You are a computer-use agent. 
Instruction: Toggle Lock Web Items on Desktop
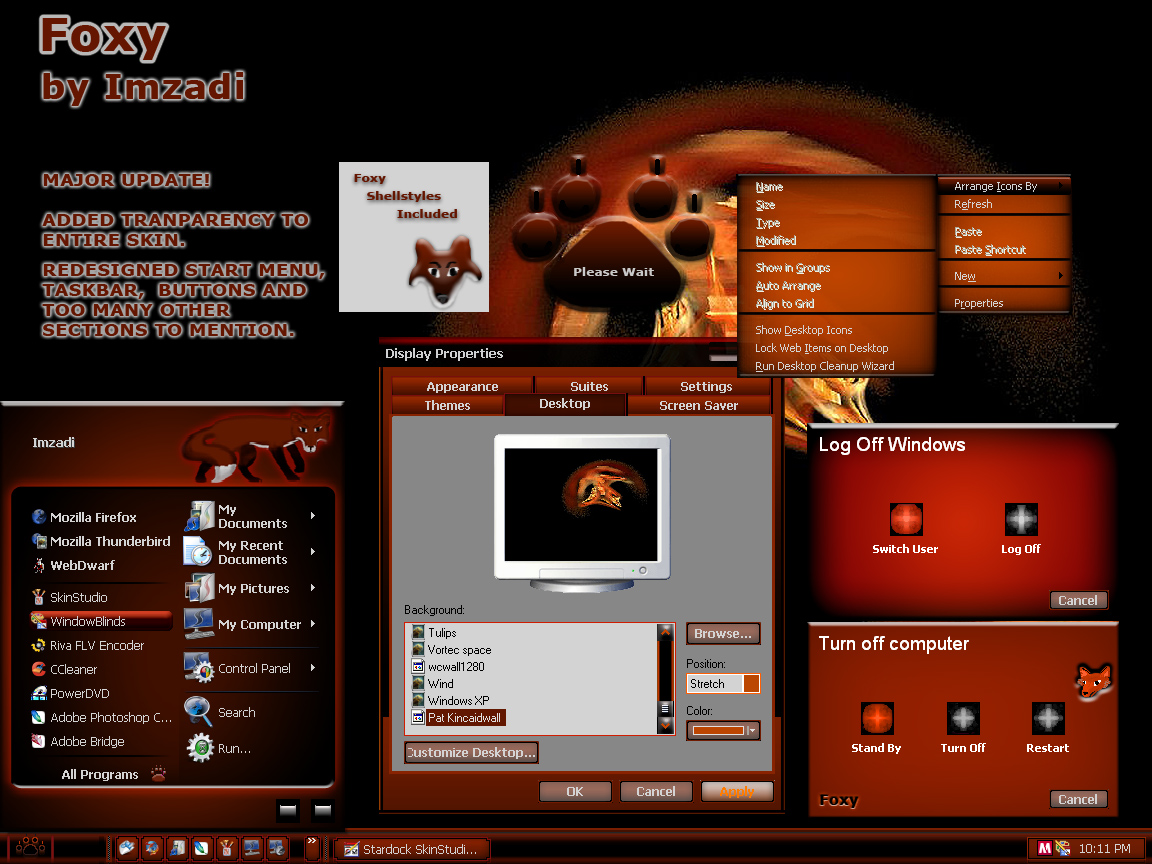[821, 348]
